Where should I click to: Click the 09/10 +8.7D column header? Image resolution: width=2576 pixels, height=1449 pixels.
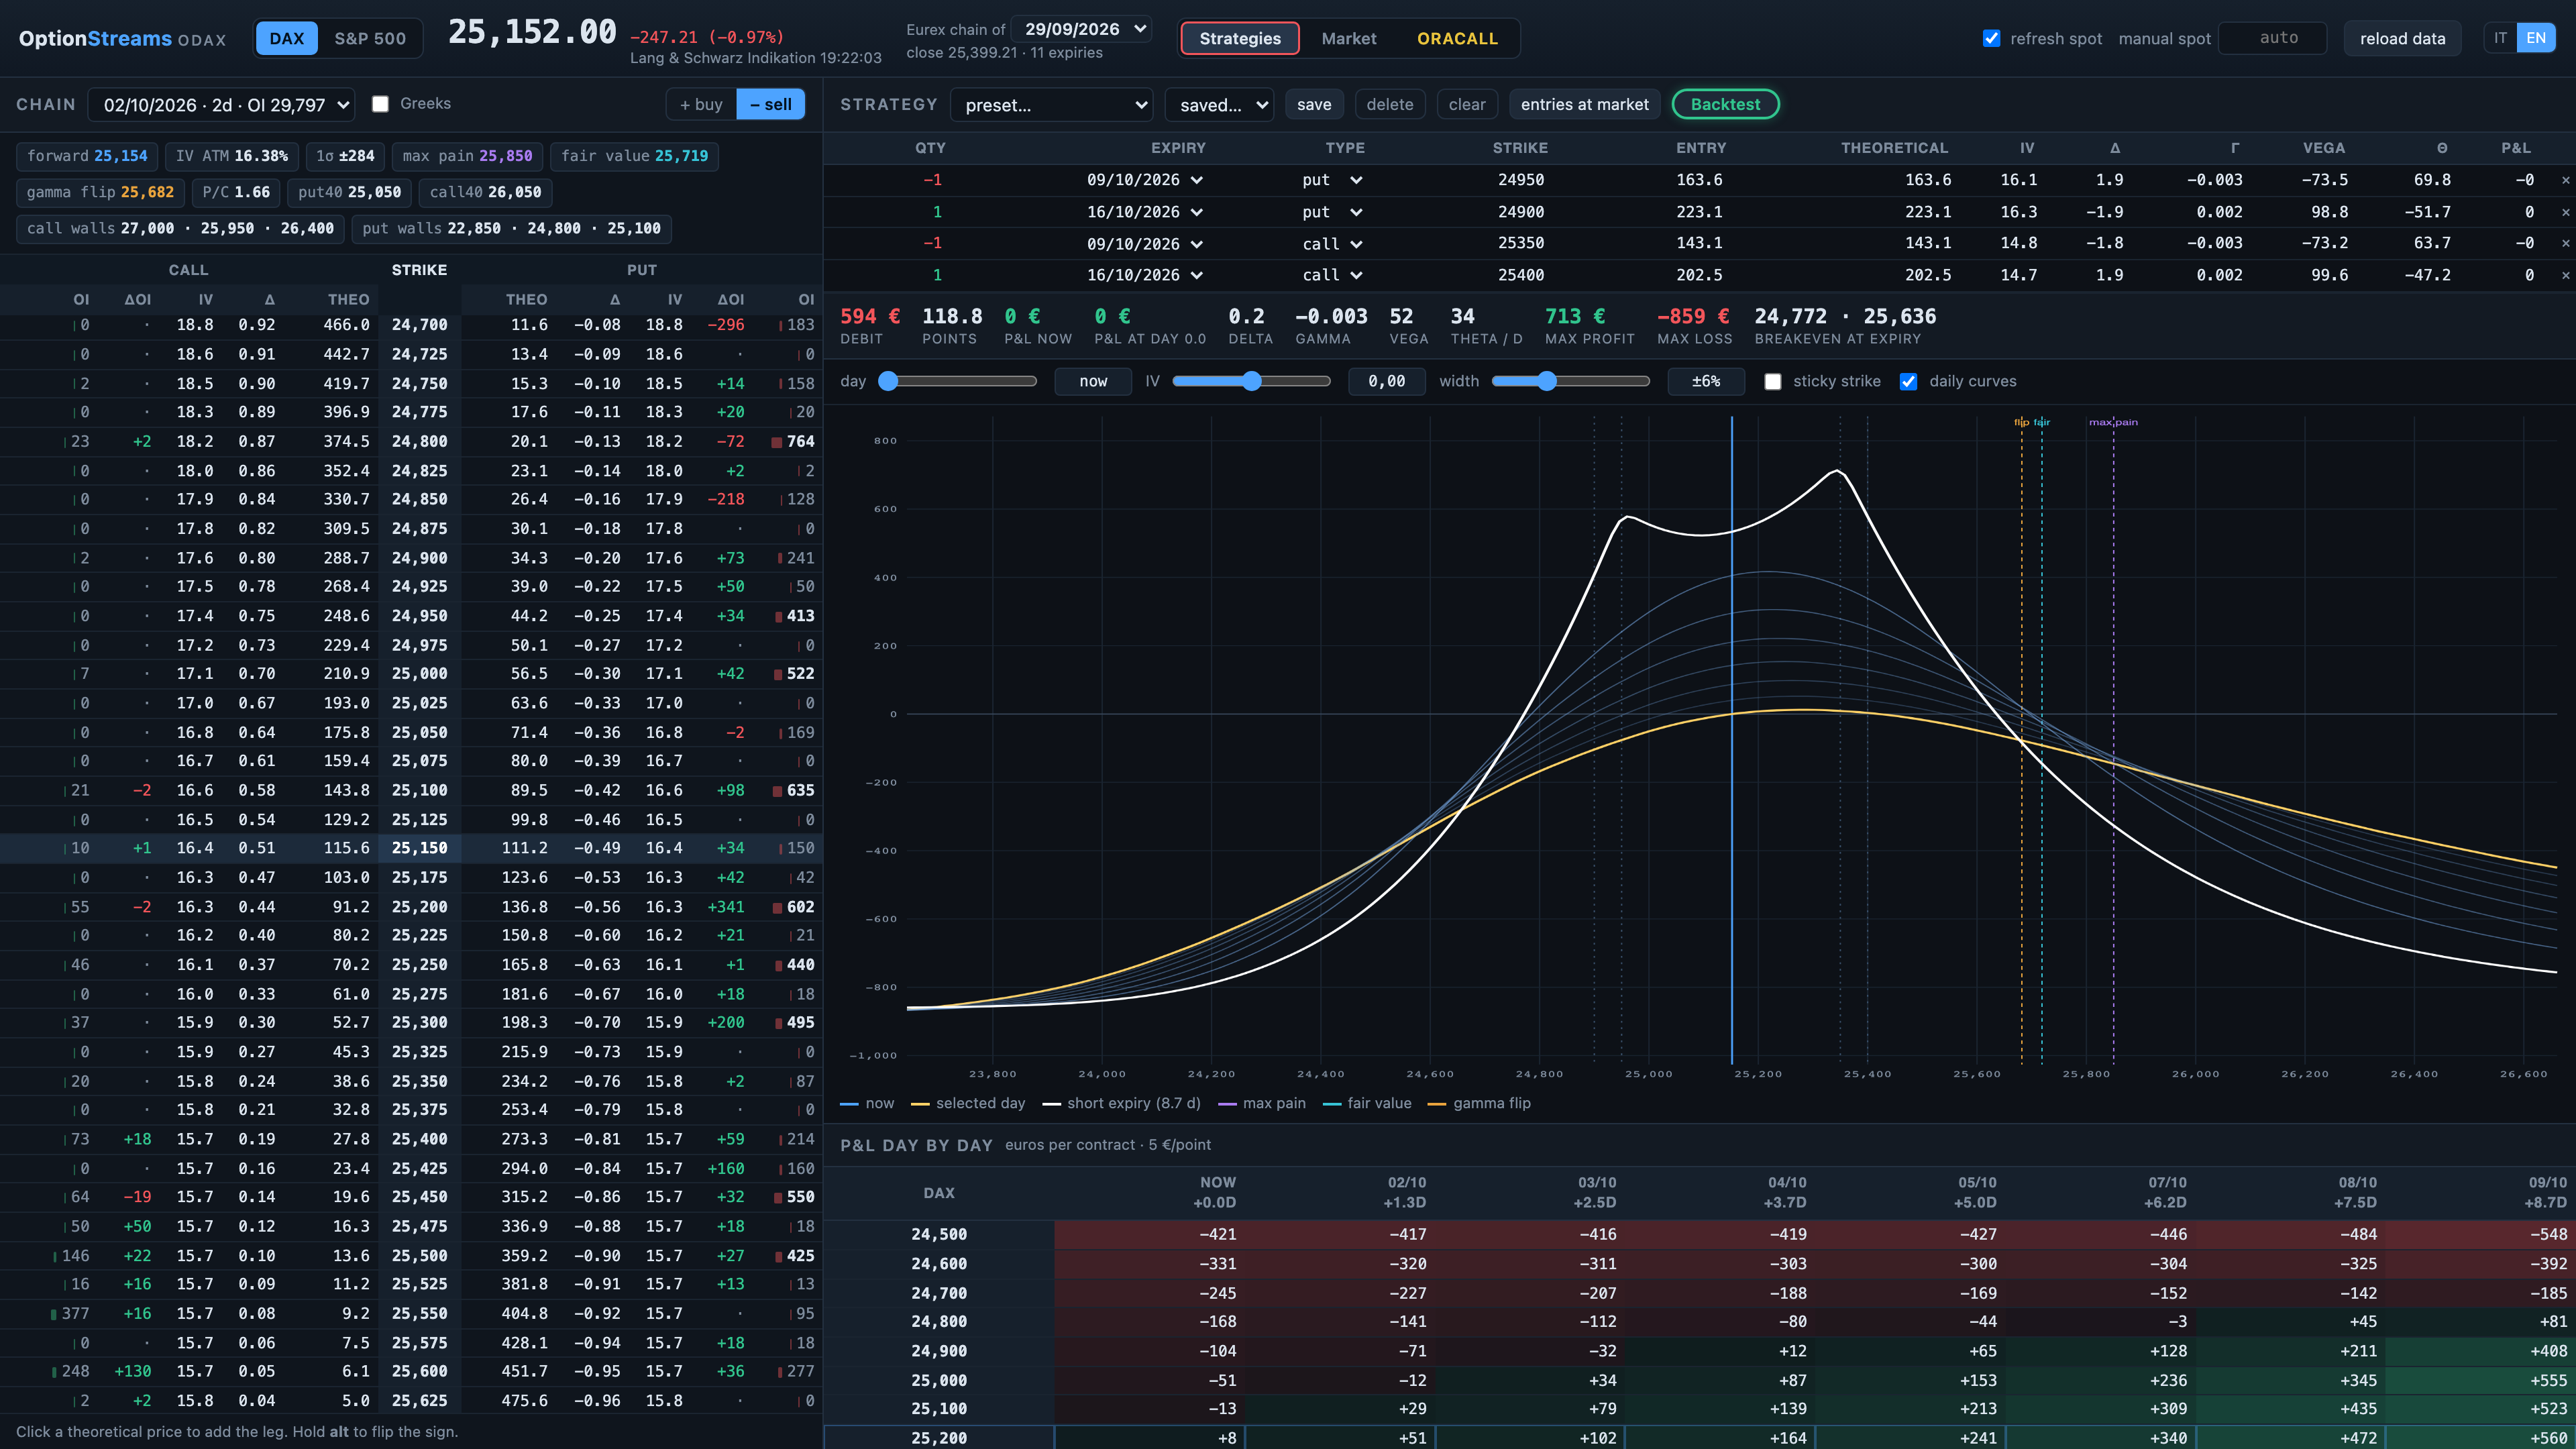[2545, 1192]
